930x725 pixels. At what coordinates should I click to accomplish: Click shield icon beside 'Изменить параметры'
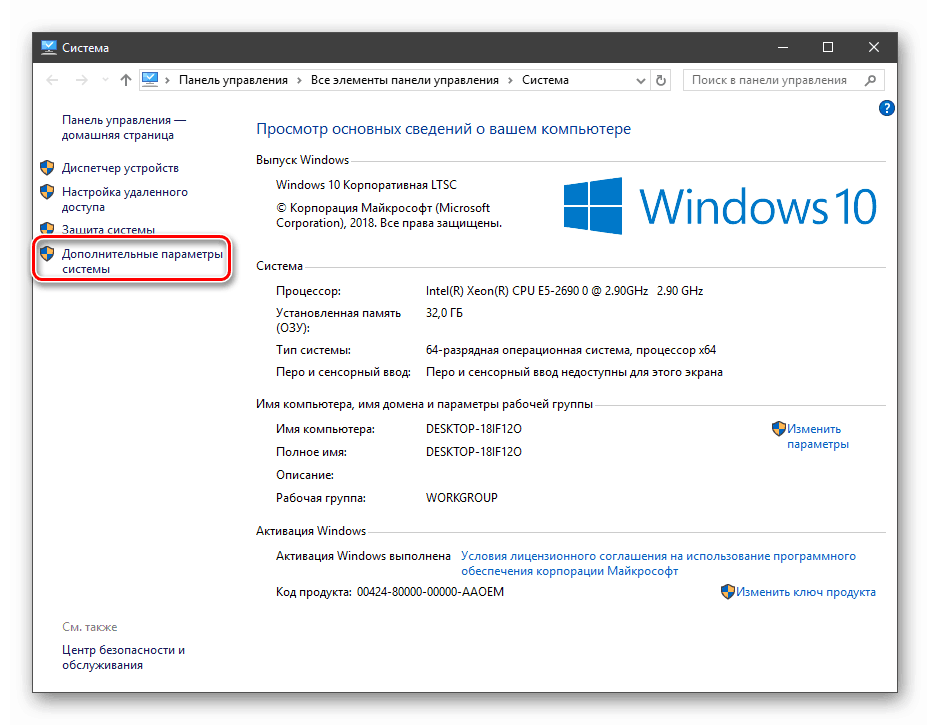(778, 428)
